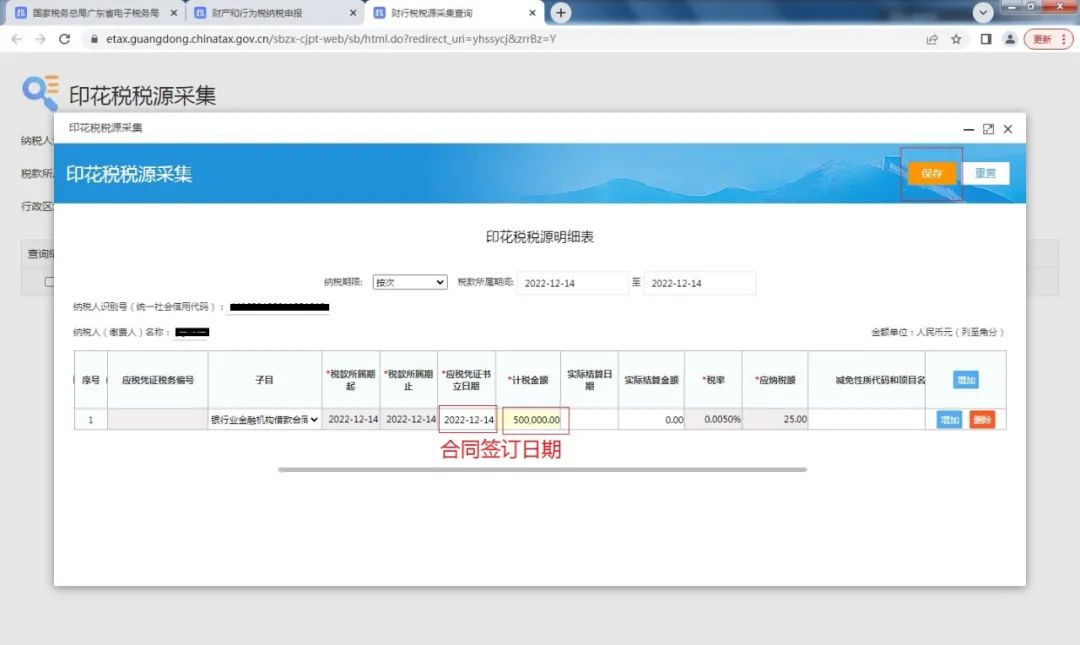Click the 实际结算金额 cell showing 0.00

click(x=651, y=420)
